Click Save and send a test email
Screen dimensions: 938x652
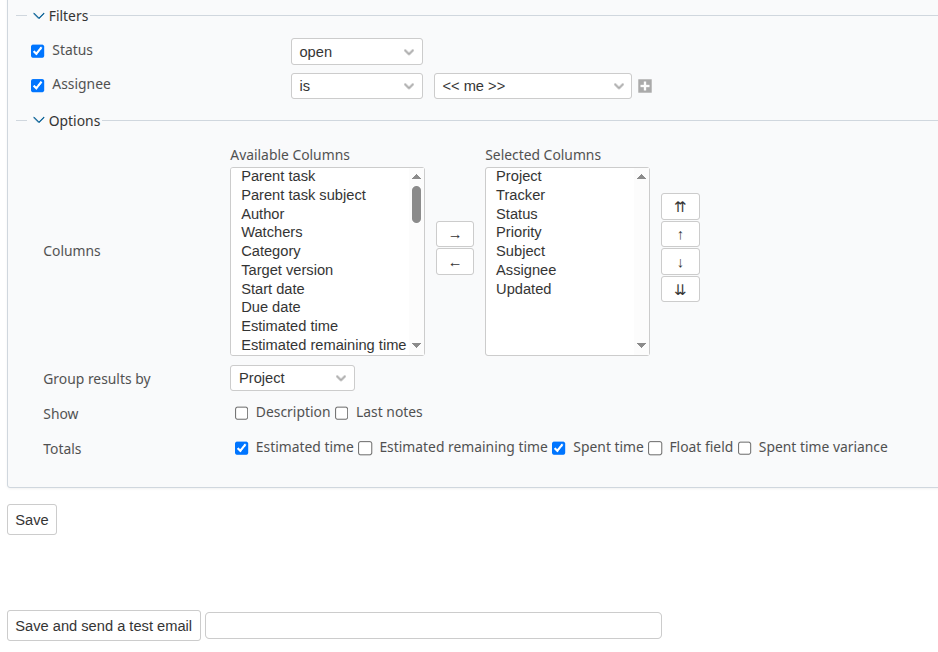104,626
